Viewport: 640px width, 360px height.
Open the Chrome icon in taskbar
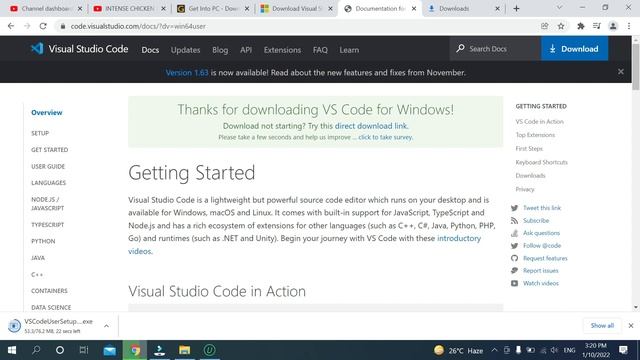pyautogui.click(x=135, y=350)
